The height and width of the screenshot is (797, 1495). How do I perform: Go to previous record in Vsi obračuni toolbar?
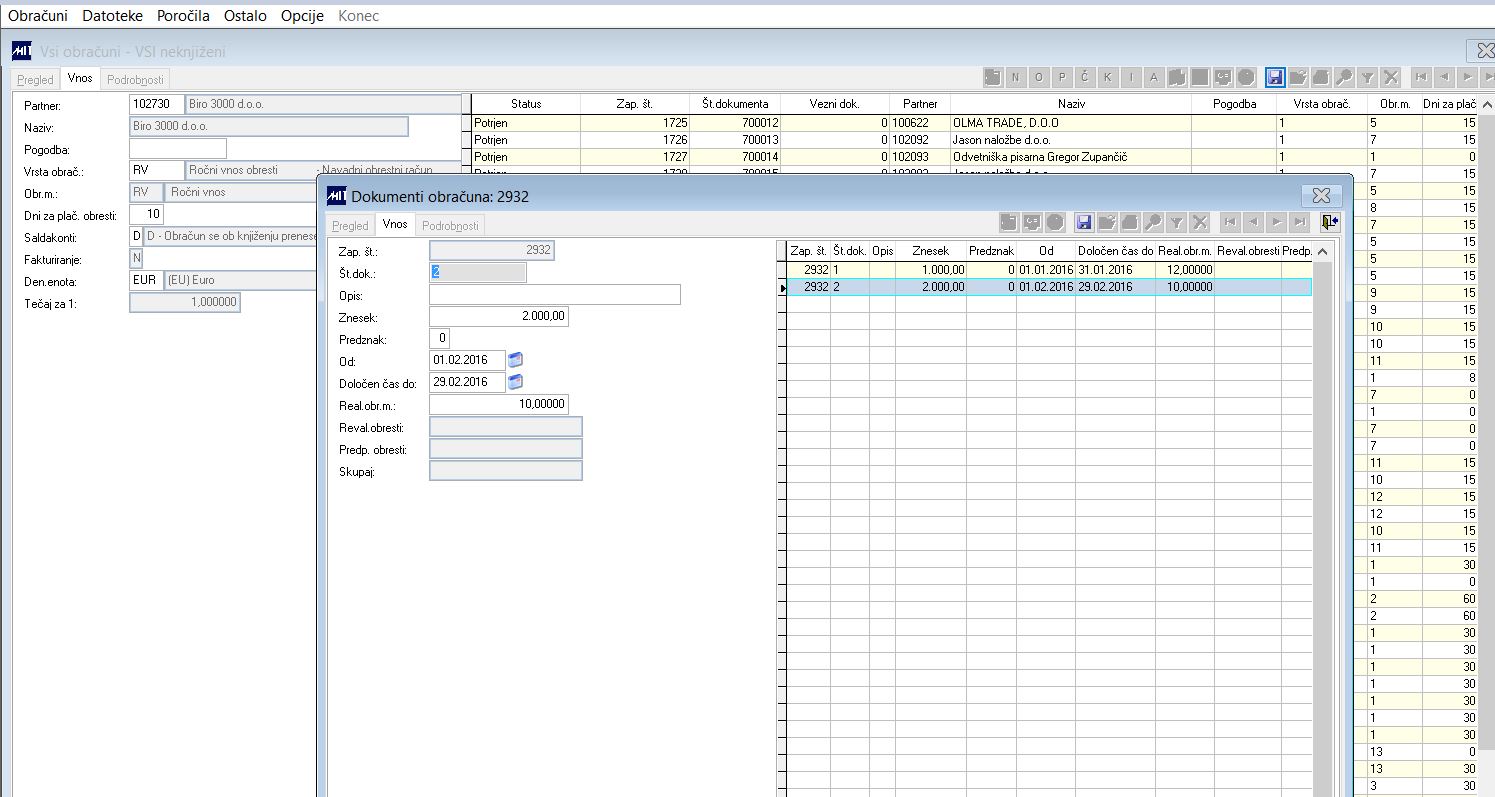(x=1444, y=77)
